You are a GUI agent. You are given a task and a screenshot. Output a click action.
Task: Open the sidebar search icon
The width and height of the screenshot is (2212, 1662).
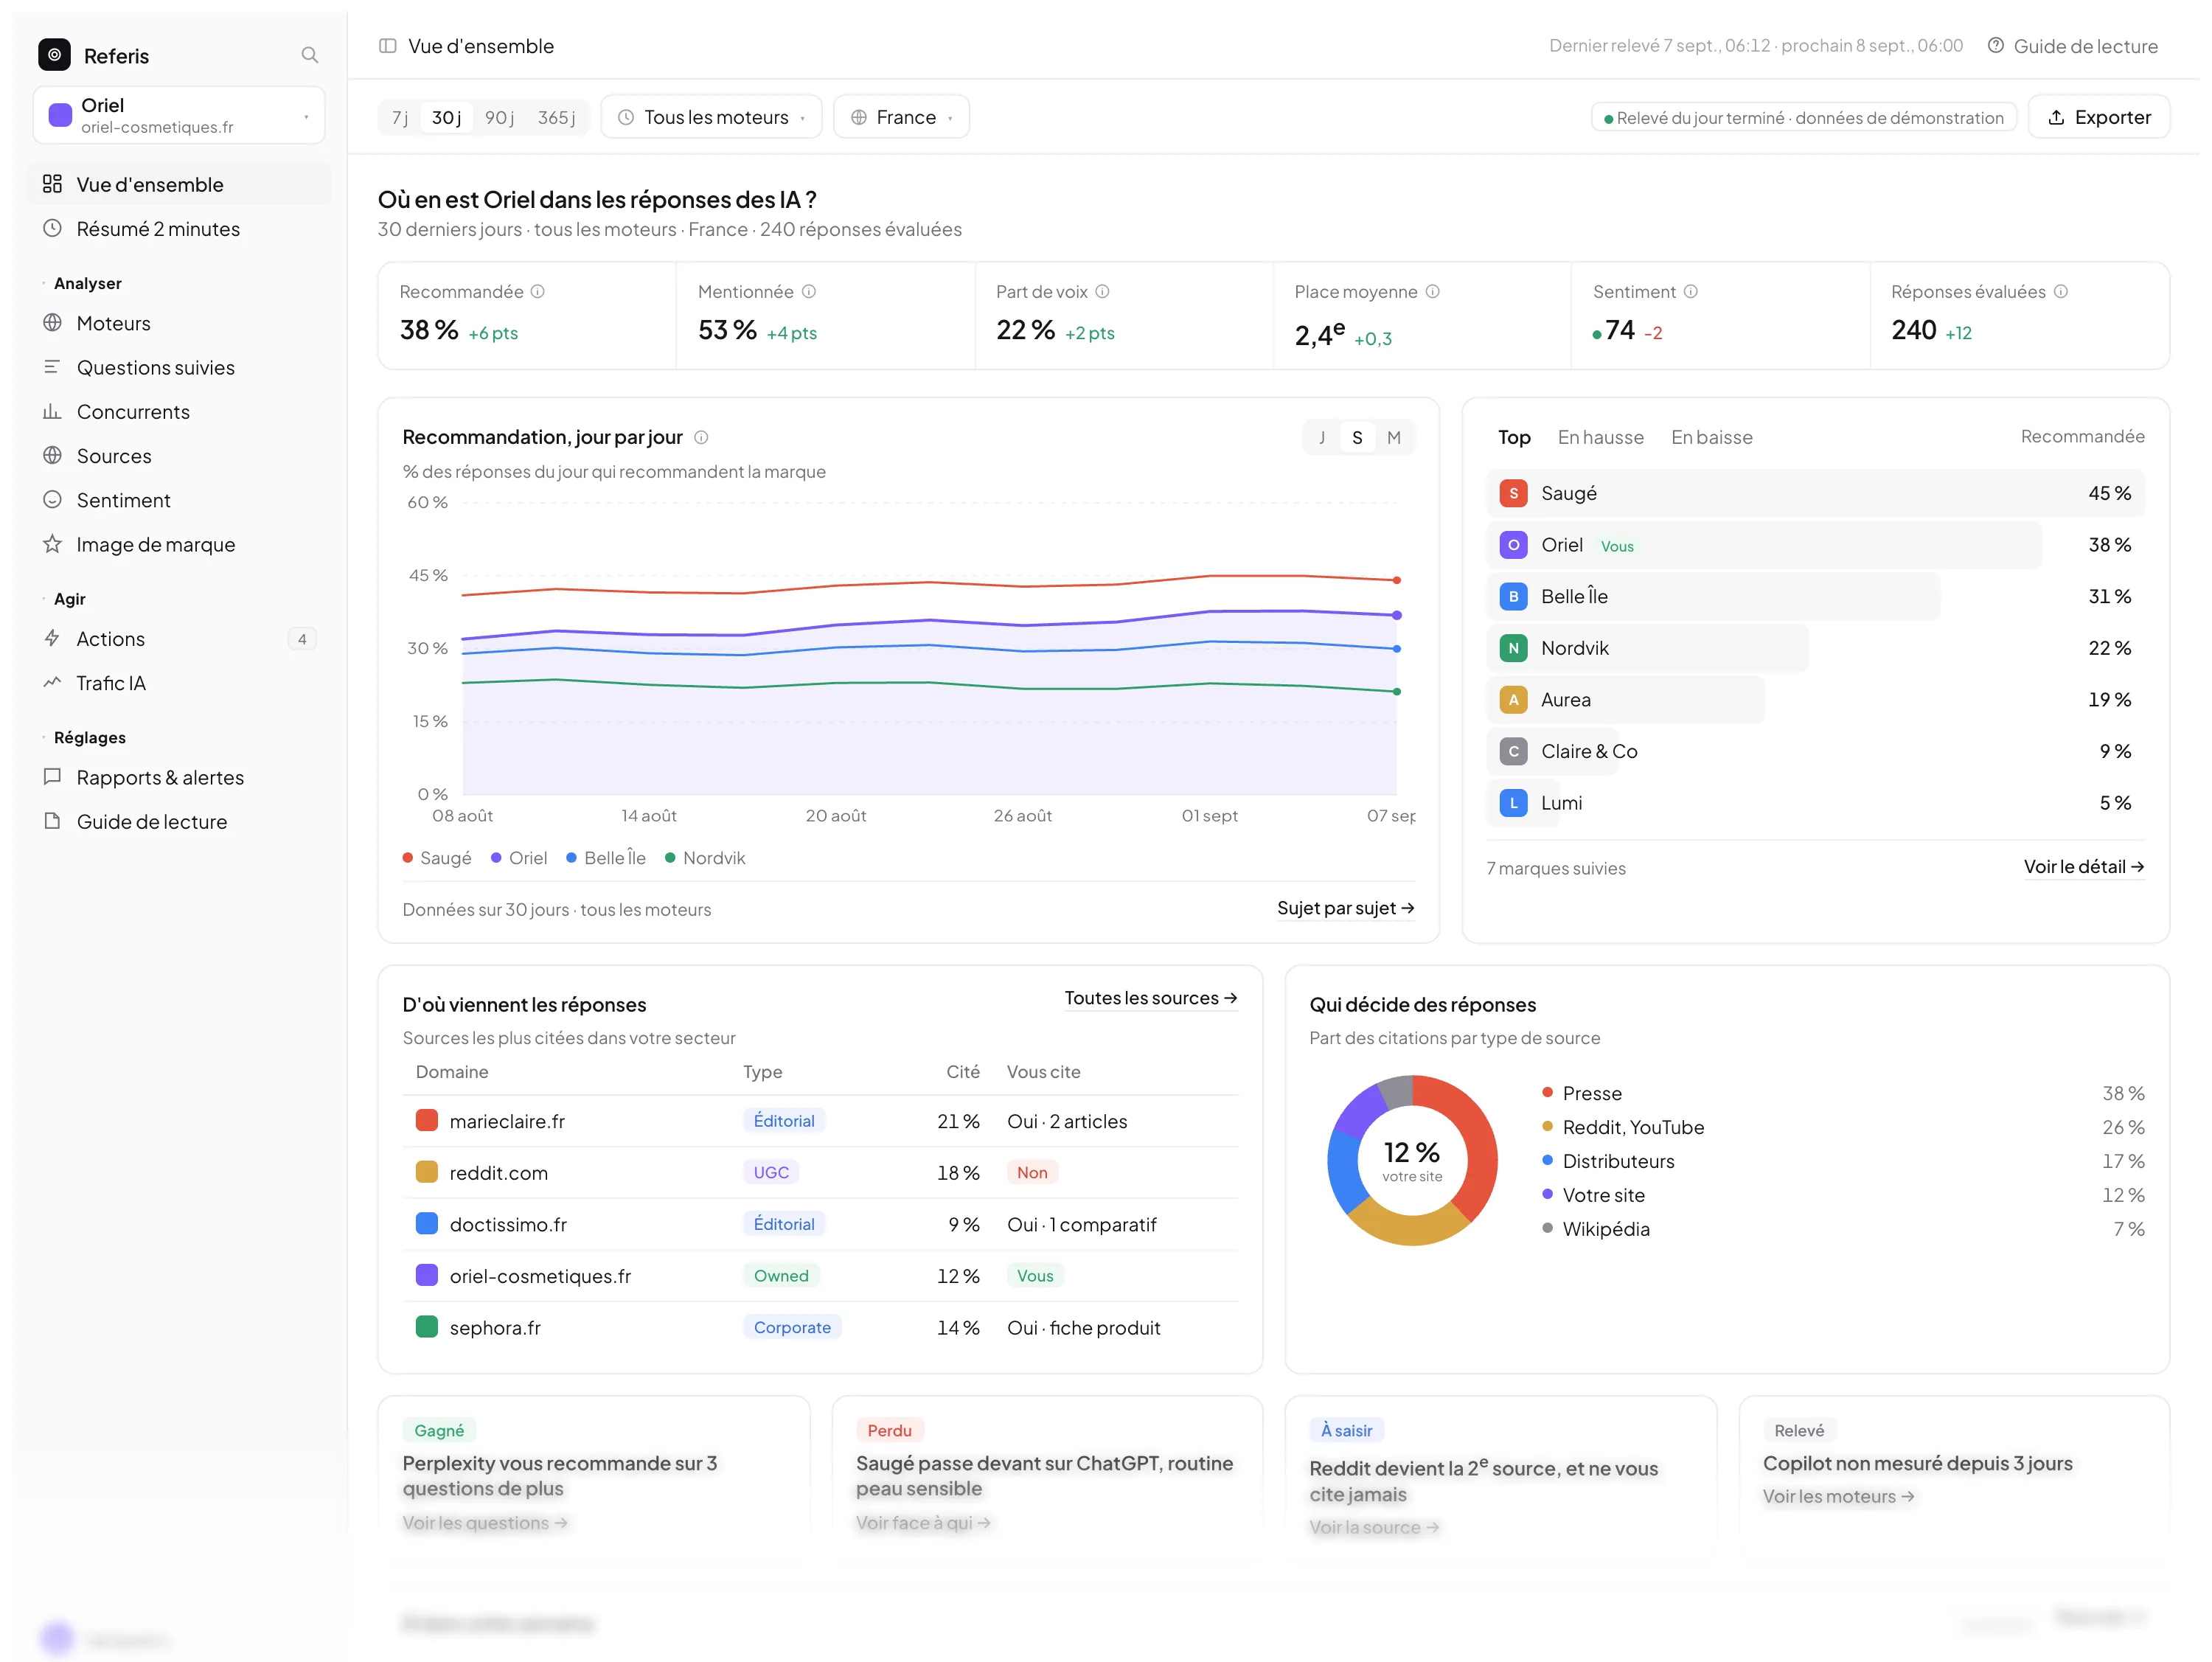pyautogui.click(x=309, y=55)
